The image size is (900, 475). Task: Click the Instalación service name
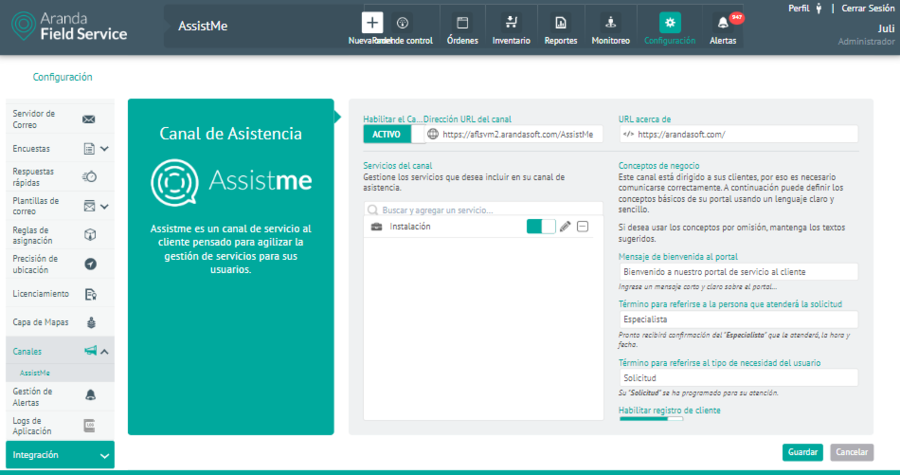(410, 227)
